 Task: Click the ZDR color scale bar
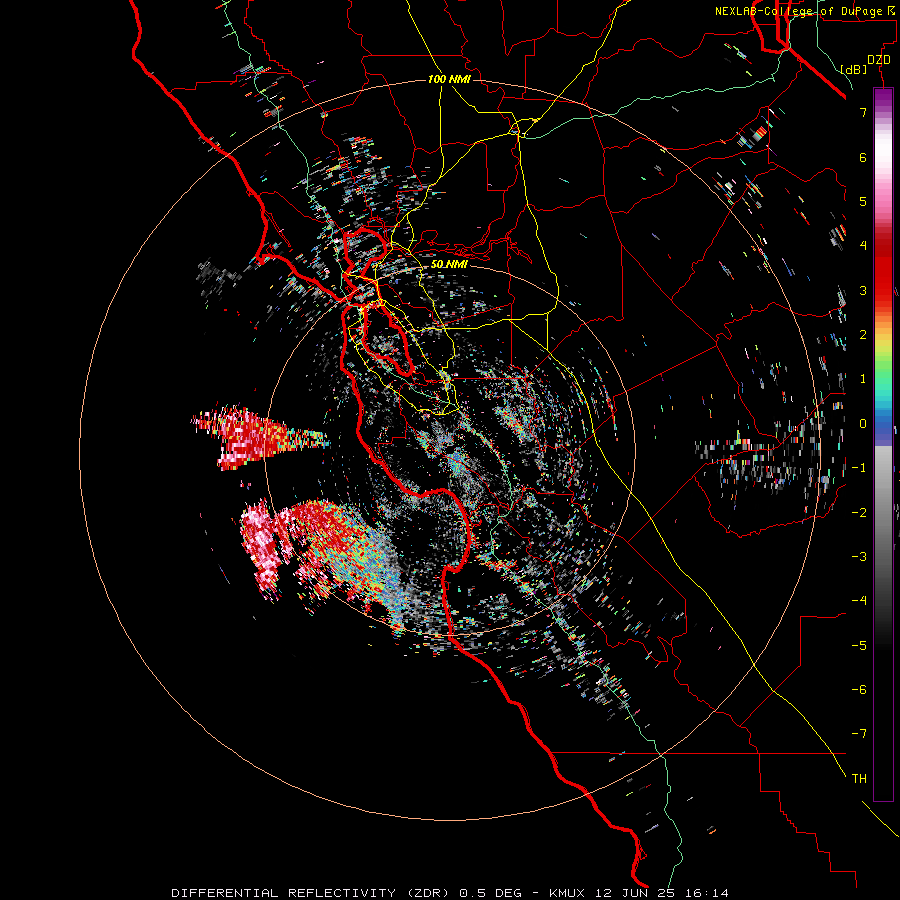[883, 444]
